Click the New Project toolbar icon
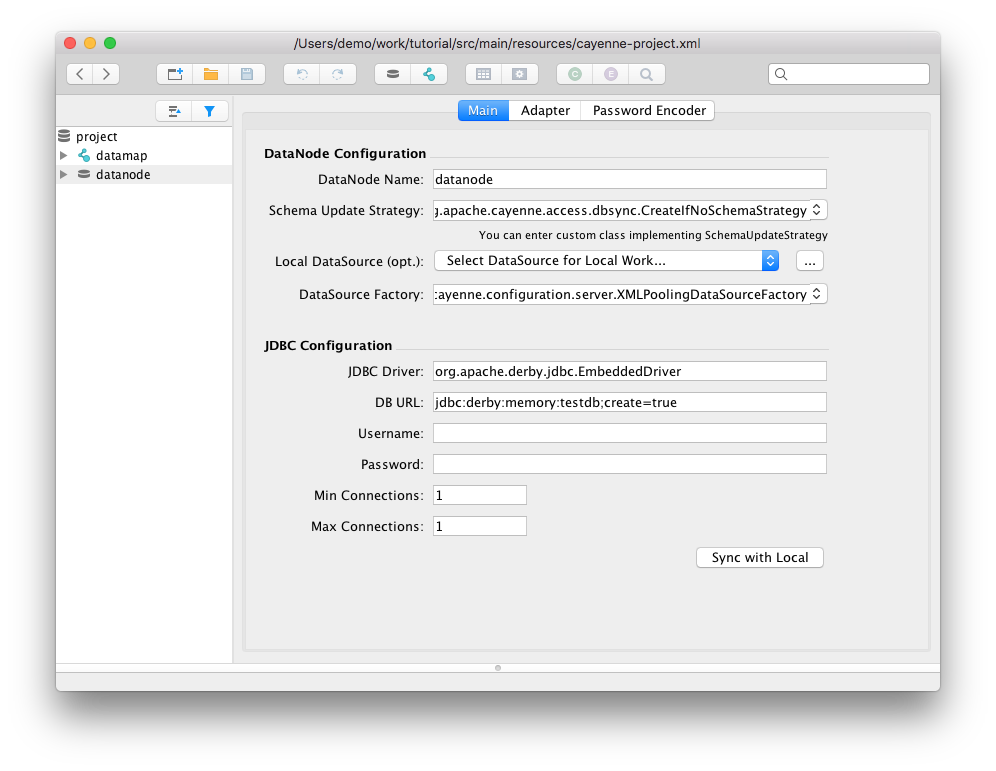The image size is (996, 771). (x=175, y=74)
